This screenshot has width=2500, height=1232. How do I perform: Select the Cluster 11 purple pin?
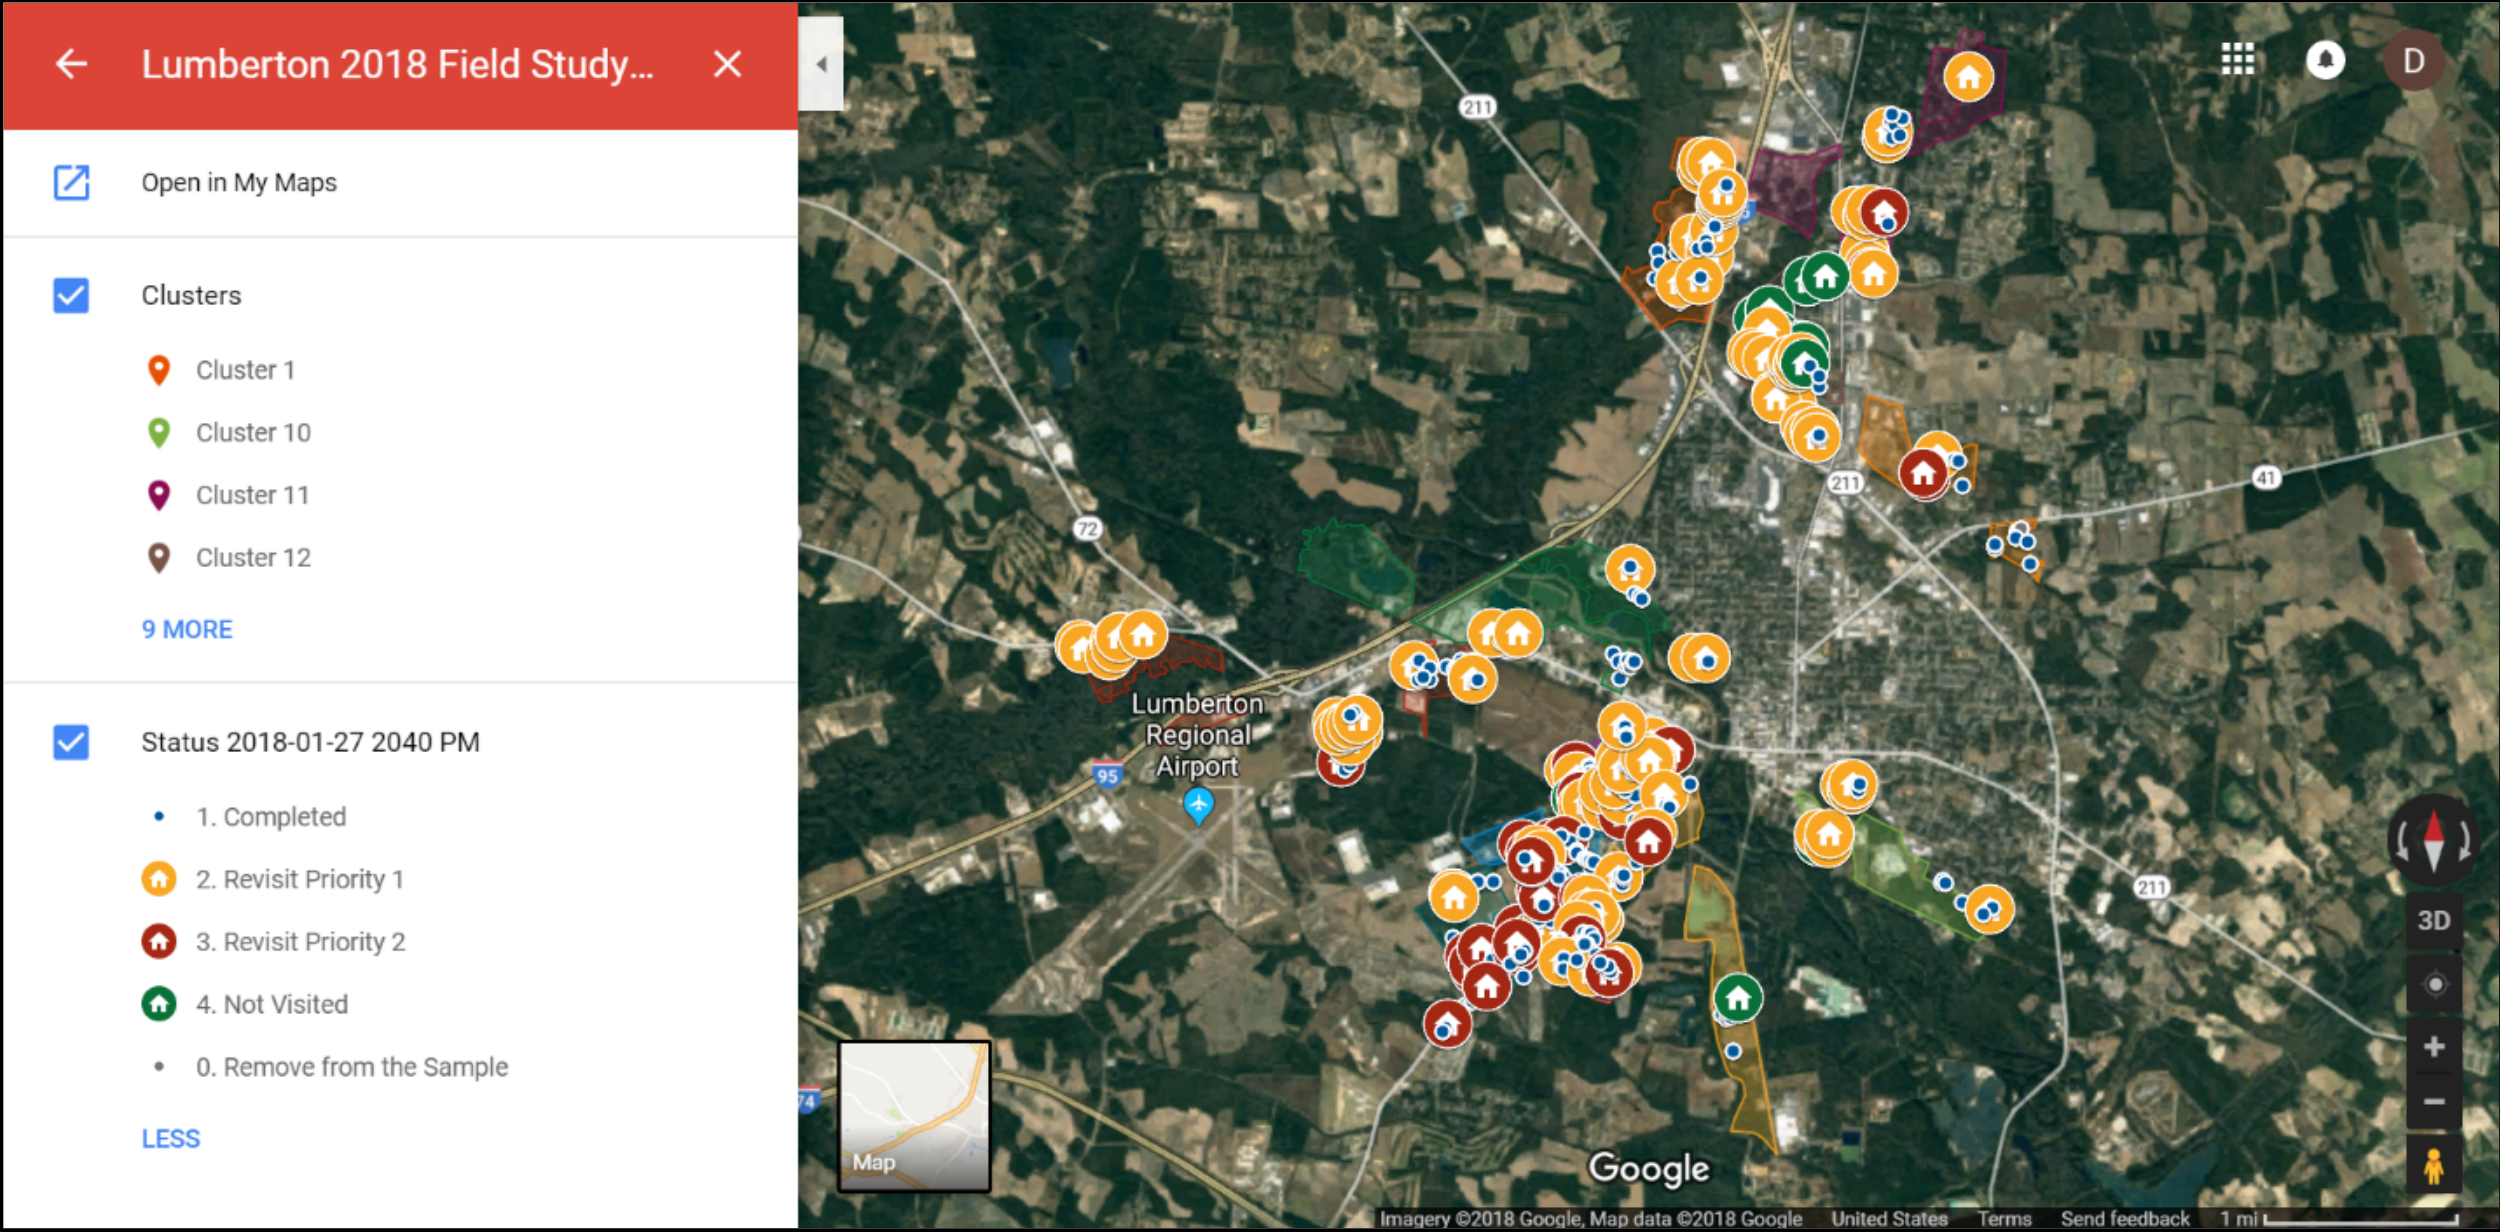click(x=158, y=495)
